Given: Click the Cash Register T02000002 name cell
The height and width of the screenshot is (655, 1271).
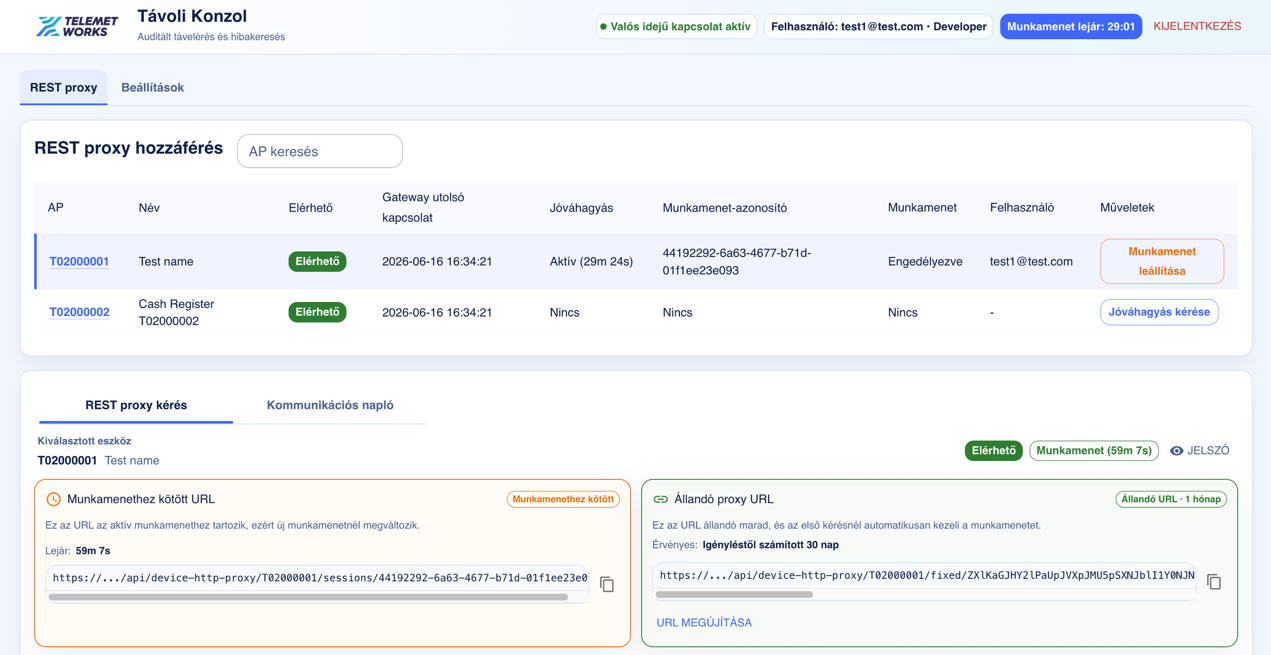Looking at the screenshot, I should [x=176, y=312].
